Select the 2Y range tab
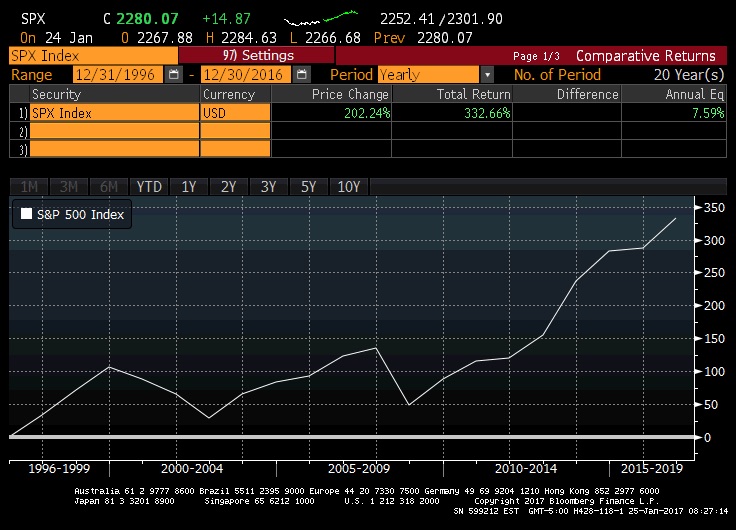The height and width of the screenshot is (530, 736). click(229, 187)
